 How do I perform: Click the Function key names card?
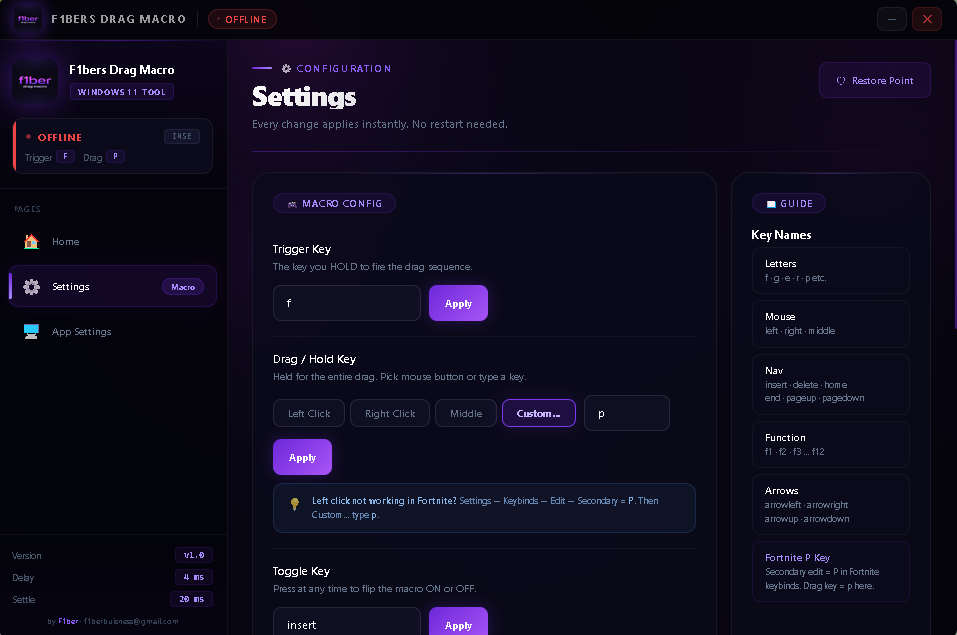click(x=831, y=444)
